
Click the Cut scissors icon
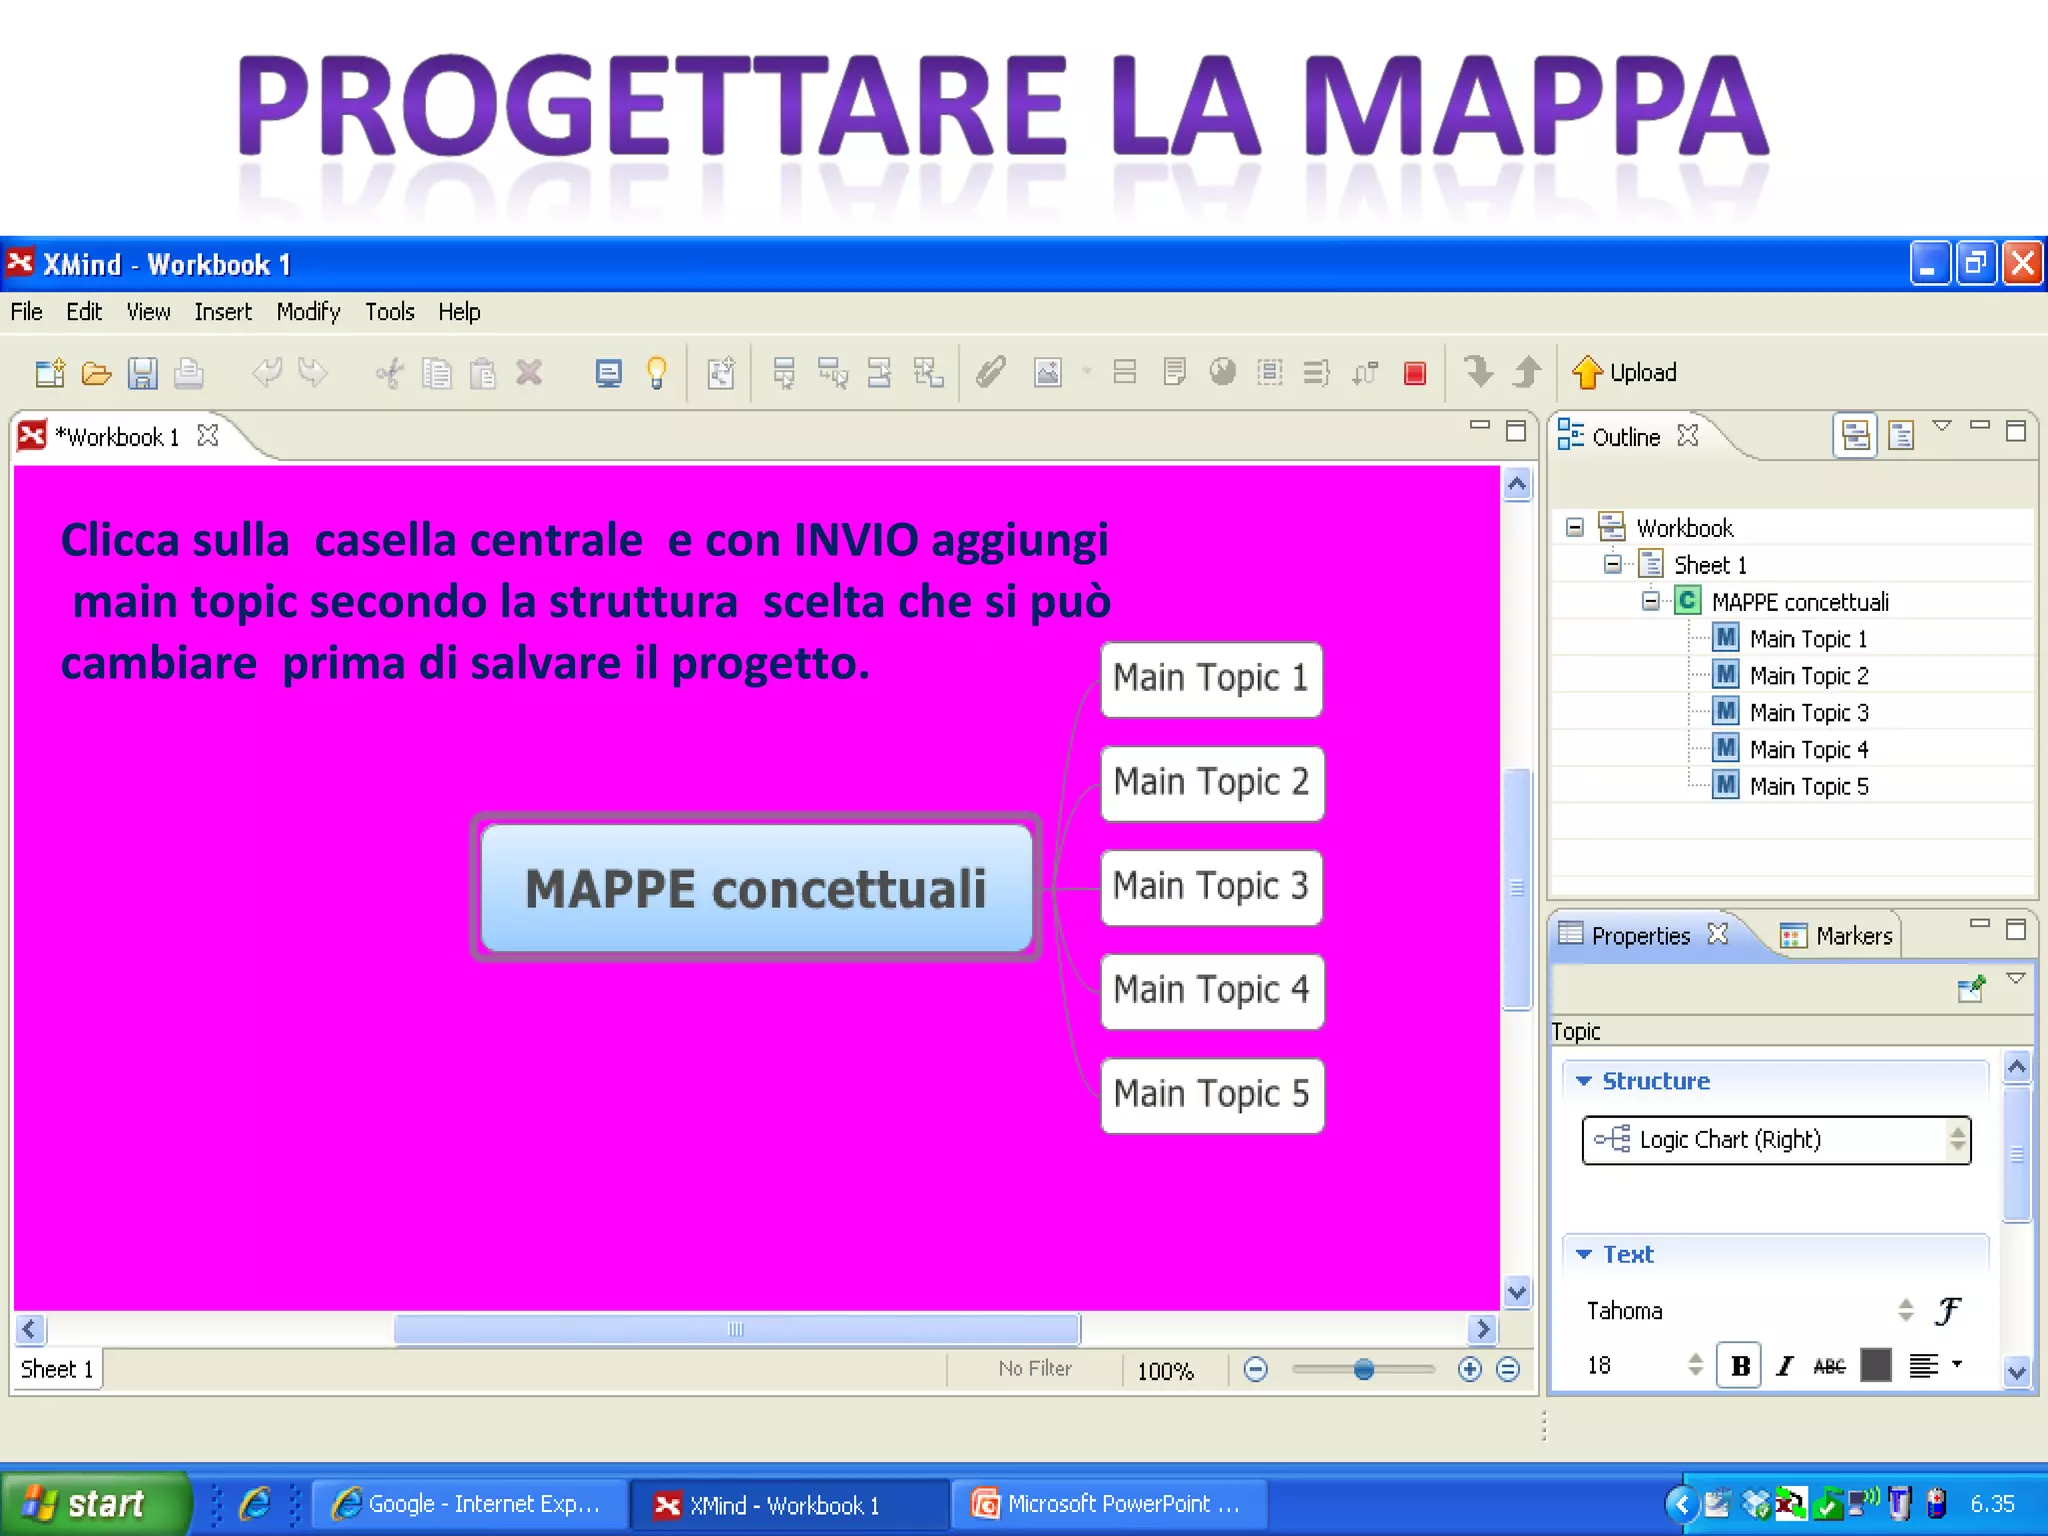[x=389, y=374]
